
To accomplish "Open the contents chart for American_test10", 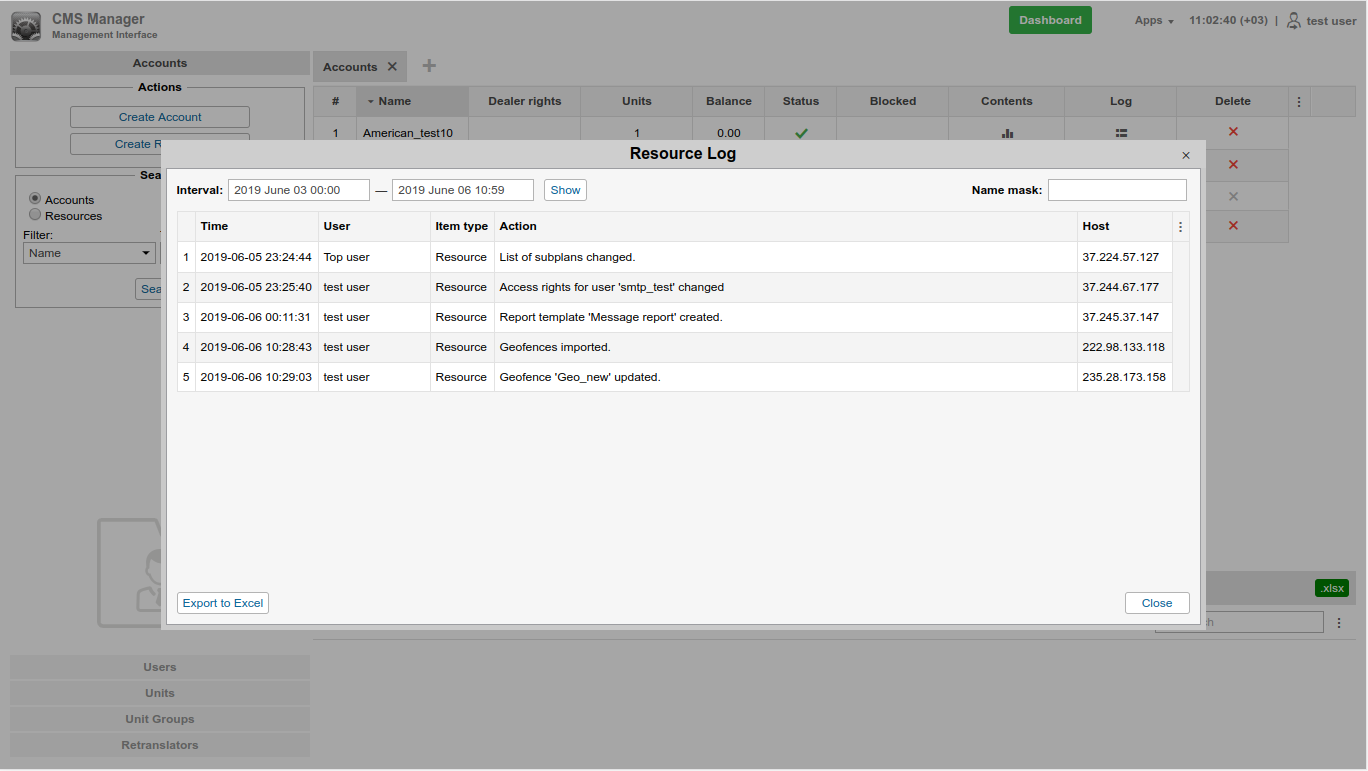I will pos(1006,131).
